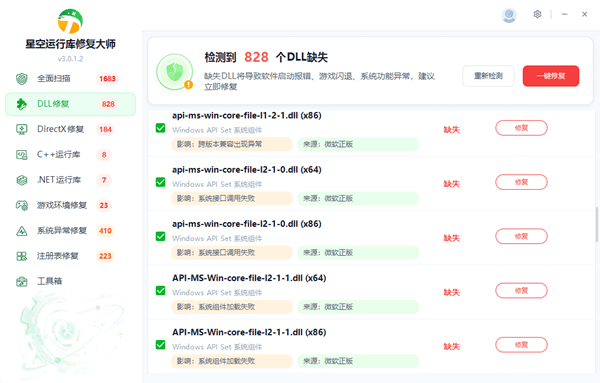Repair api-ms-win-core-file-l1-2-1.dll (x86)
This screenshot has width=600, height=383.
pos(521,128)
